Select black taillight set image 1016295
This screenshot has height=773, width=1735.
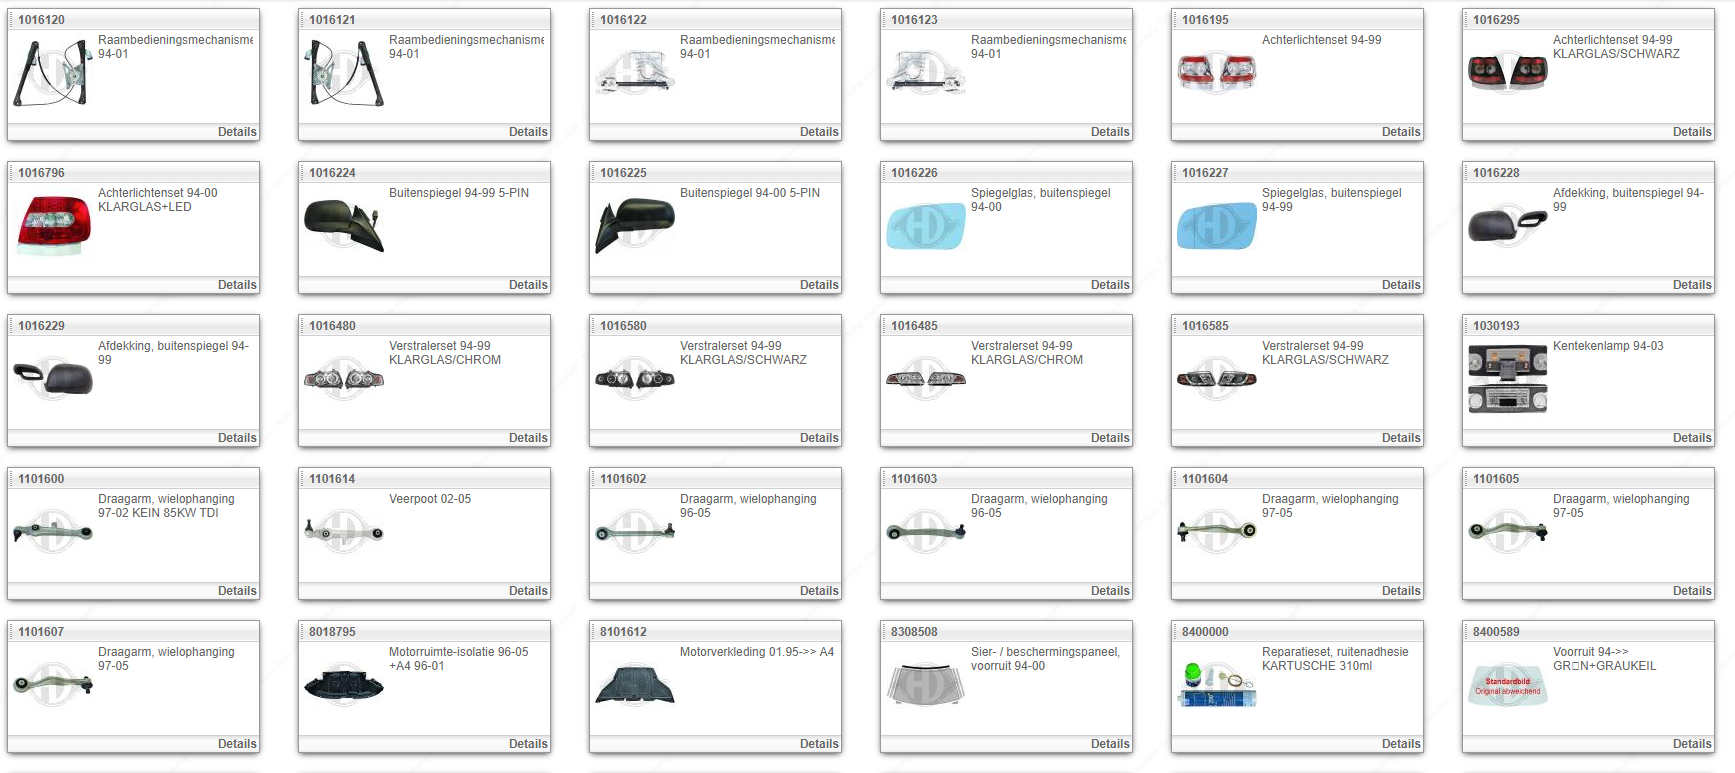coord(1507,73)
